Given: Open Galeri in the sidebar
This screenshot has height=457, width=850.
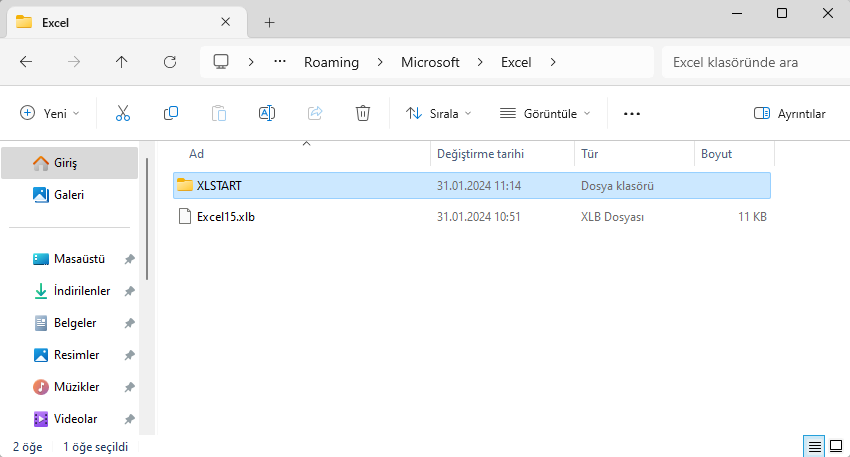Looking at the screenshot, I should coord(69,195).
